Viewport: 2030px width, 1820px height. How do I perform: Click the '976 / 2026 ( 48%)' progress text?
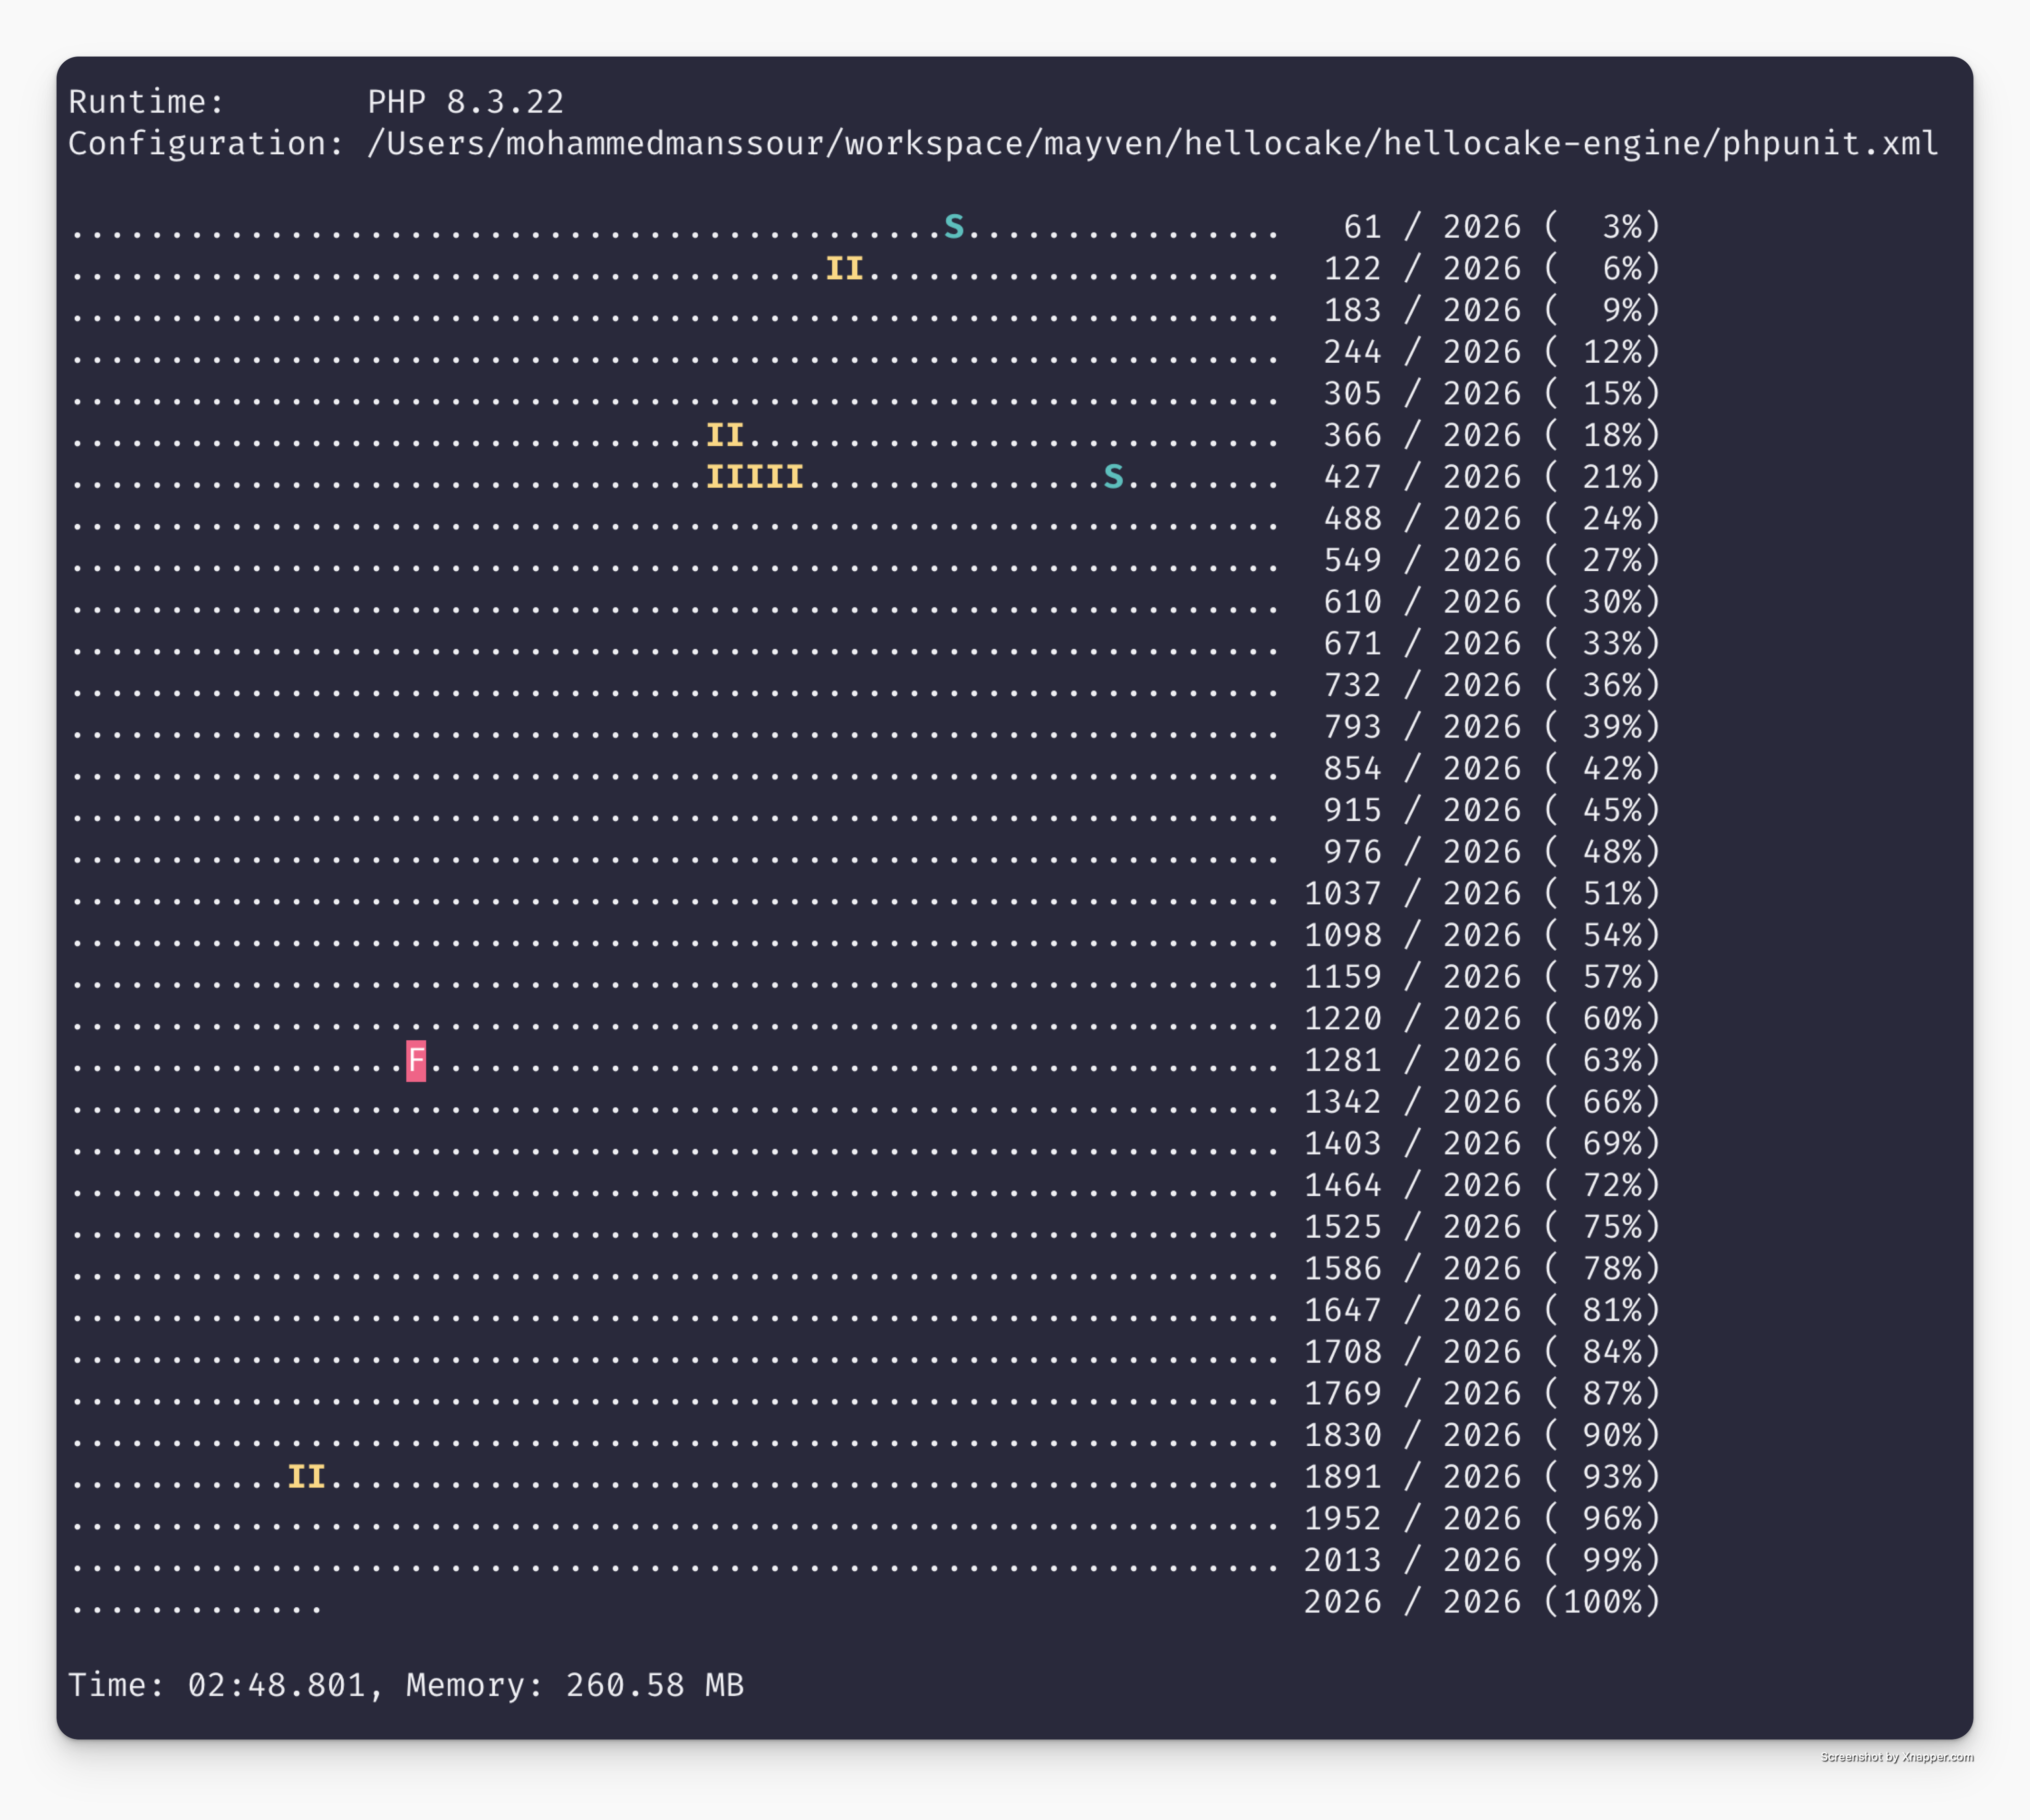(x=1492, y=852)
